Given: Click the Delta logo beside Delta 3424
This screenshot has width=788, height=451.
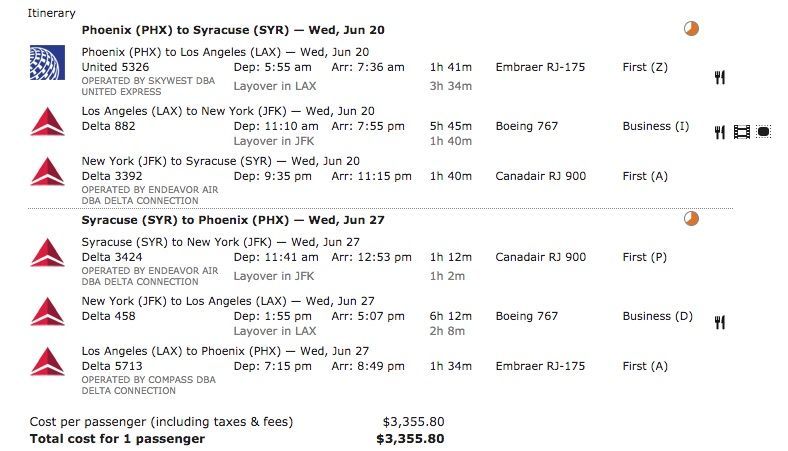Looking at the screenshot, I should [47, 252].
